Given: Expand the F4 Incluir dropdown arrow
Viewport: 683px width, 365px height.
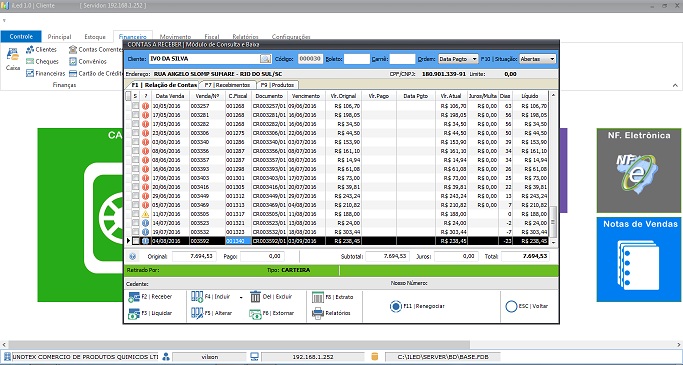Looking at the screenshot, I should point(241,297).
